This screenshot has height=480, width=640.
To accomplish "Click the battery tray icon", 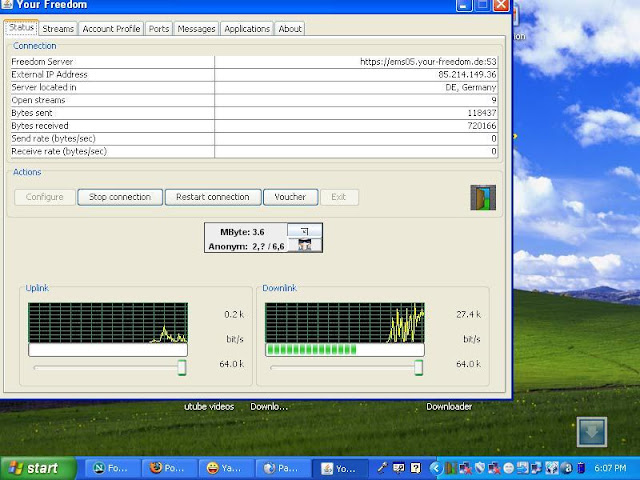I will tap(581, 468).
